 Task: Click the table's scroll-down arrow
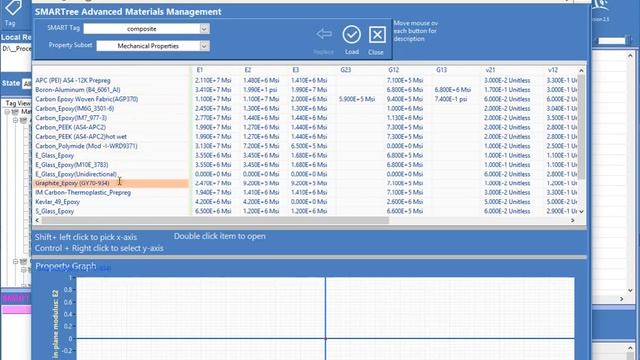tap(581, 211)
